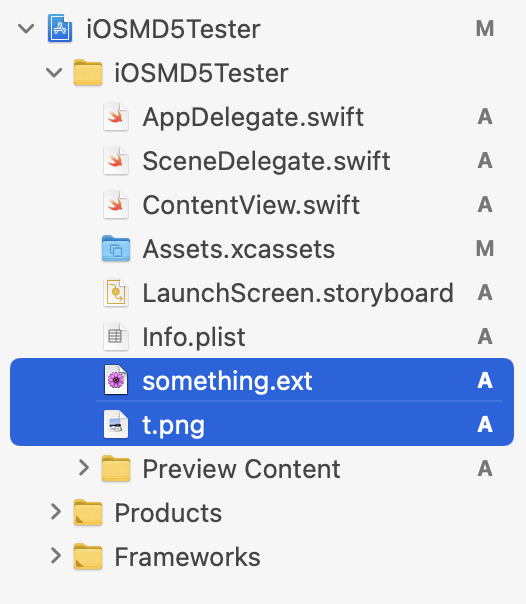The height and width of the screenshot is (604, 526).
Task: Click the SceneDelegate.swift Swift file icon
Action: tap(116, 161)
